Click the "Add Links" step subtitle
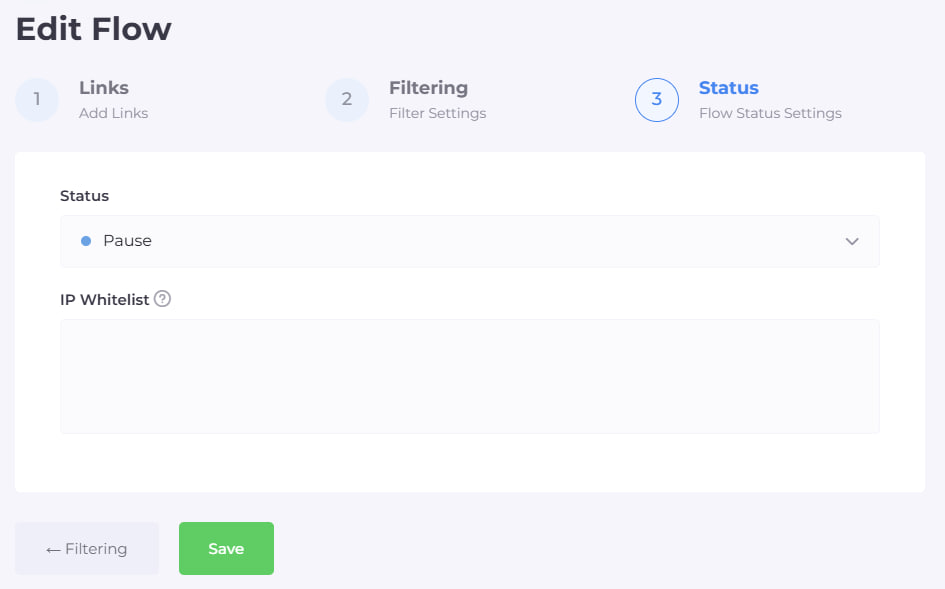The height and width of the screenshot is (589, 945). (113, 114)
